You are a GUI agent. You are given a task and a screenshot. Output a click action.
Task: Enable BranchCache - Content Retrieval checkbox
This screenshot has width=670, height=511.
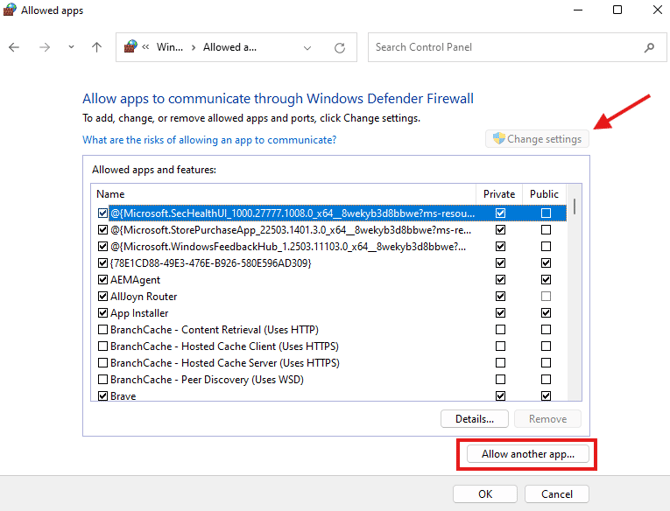tap(103, 330)
